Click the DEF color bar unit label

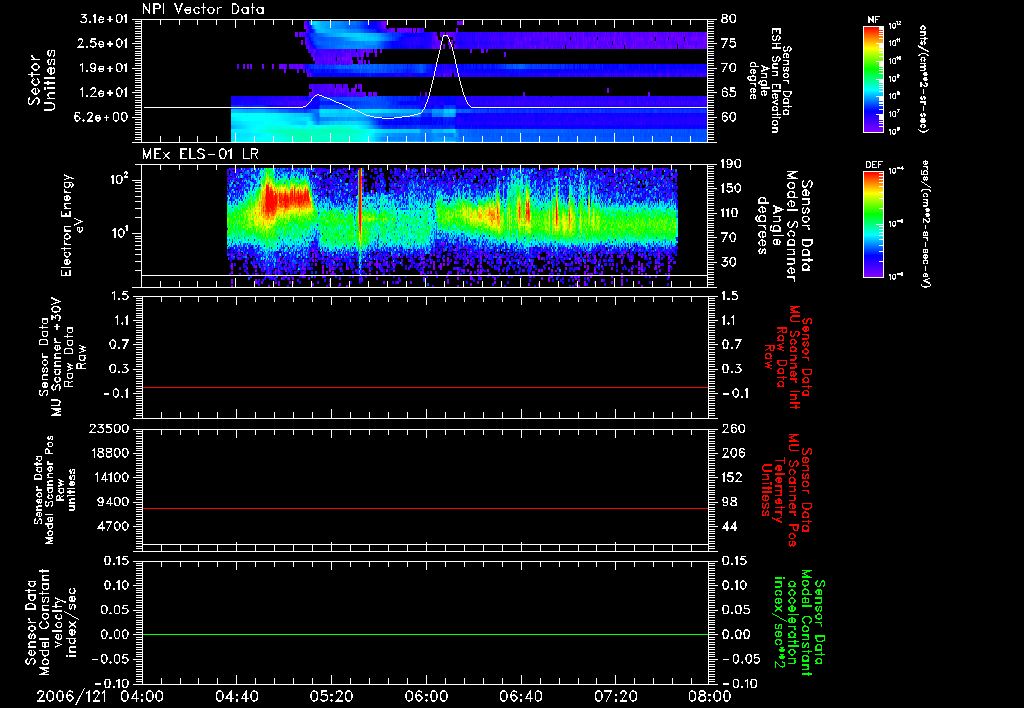[925, 224]
